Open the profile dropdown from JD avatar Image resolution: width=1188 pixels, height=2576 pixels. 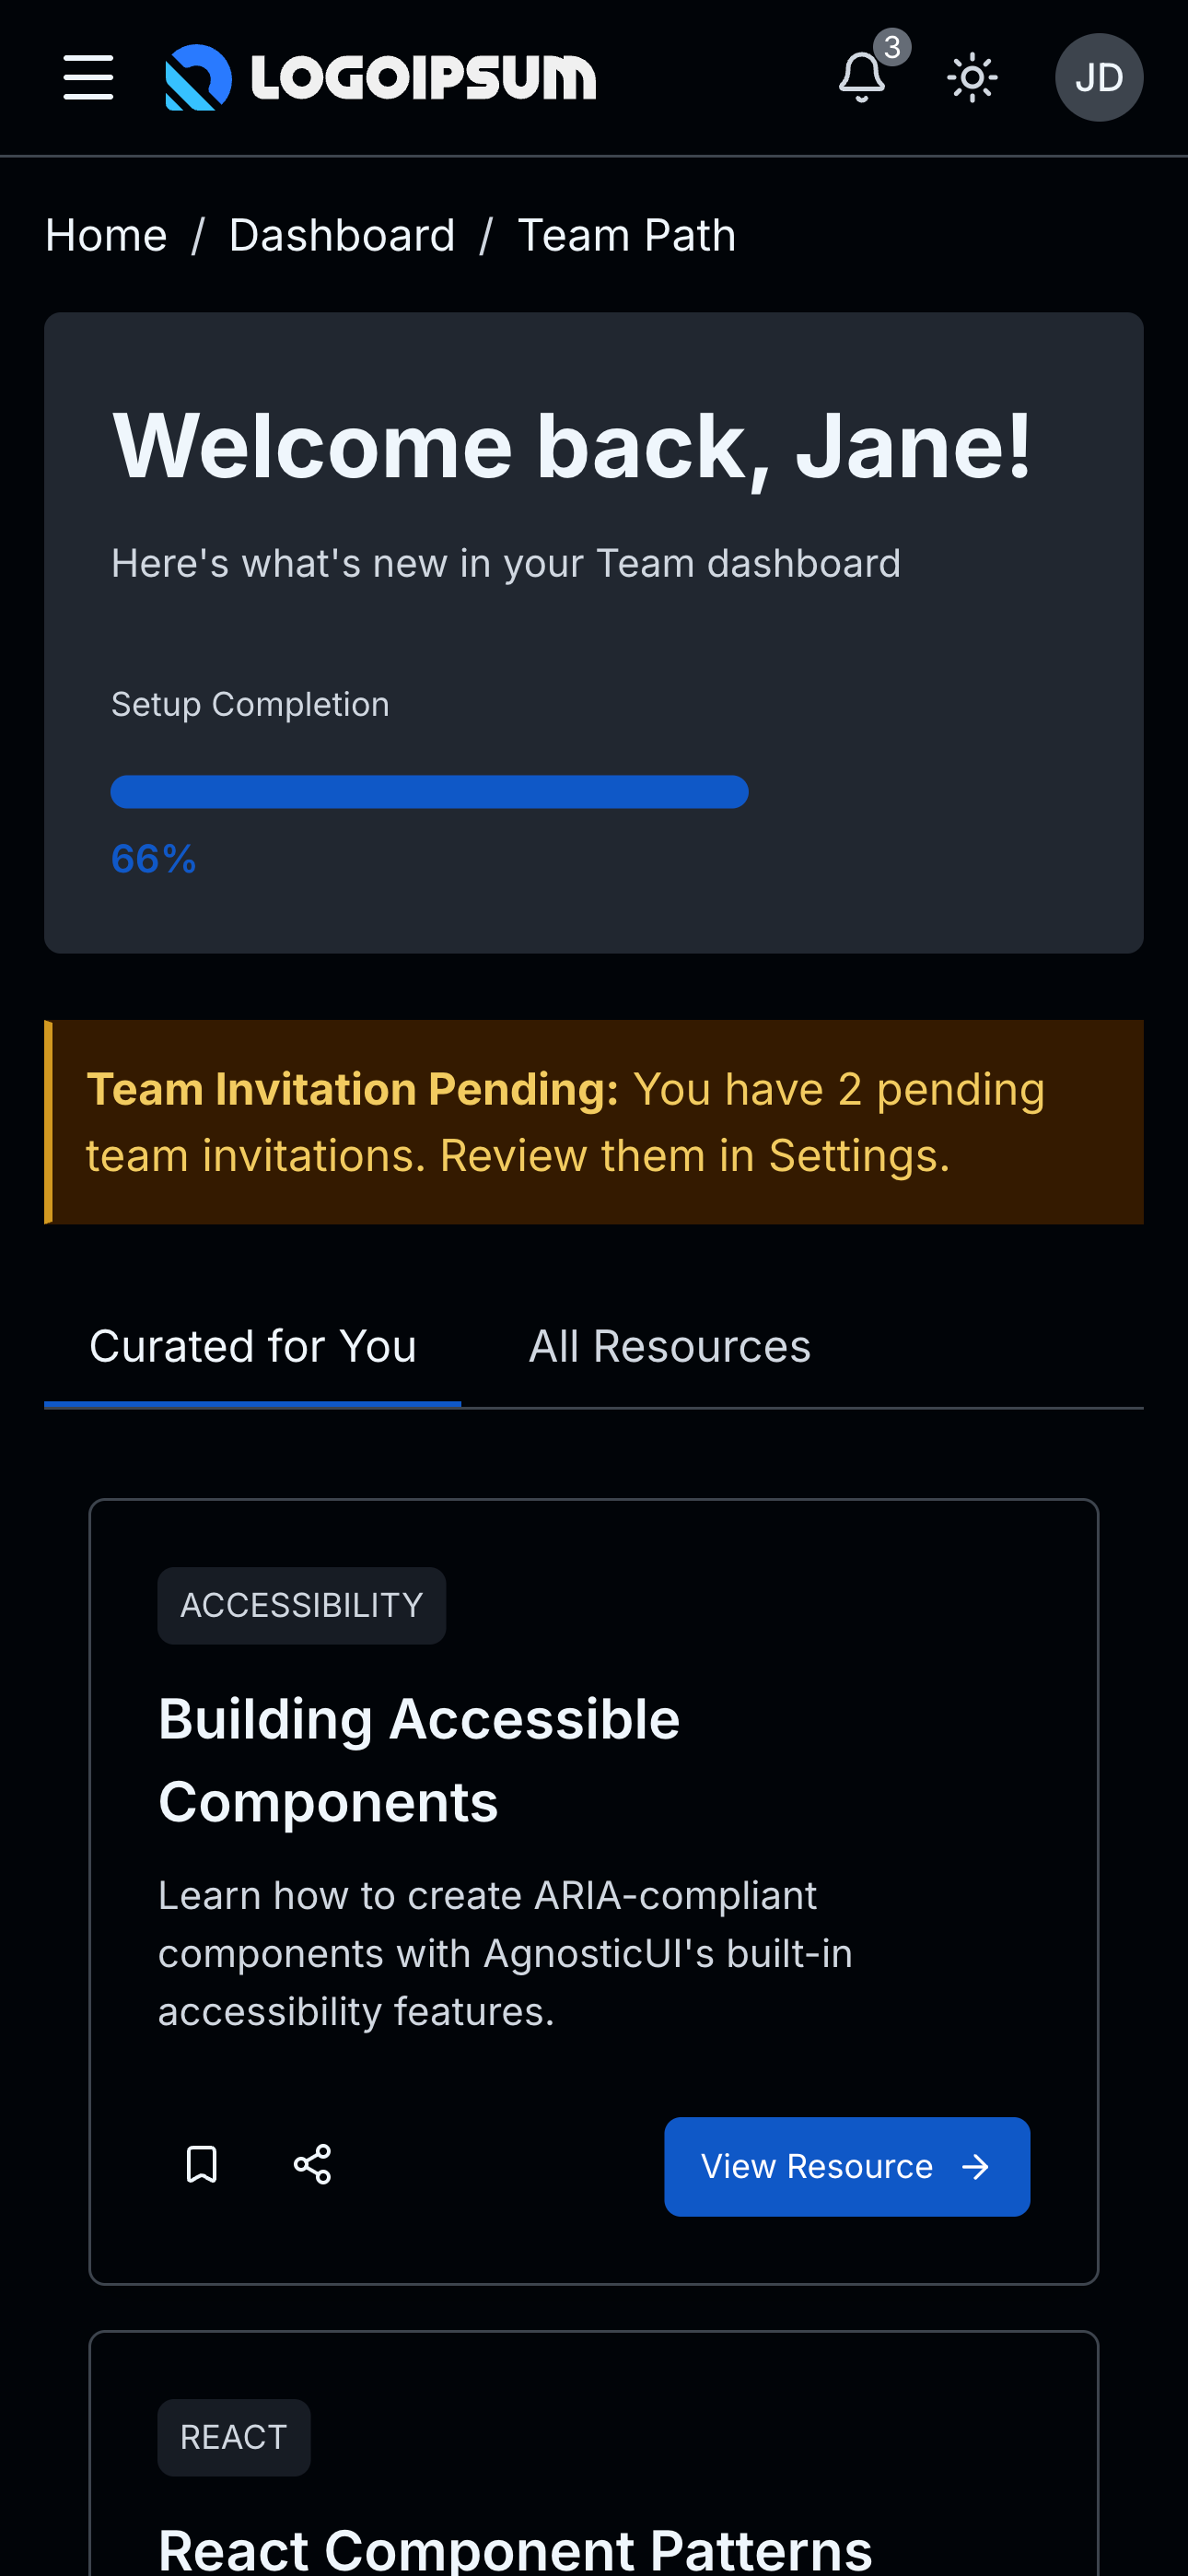(1098, 77)
